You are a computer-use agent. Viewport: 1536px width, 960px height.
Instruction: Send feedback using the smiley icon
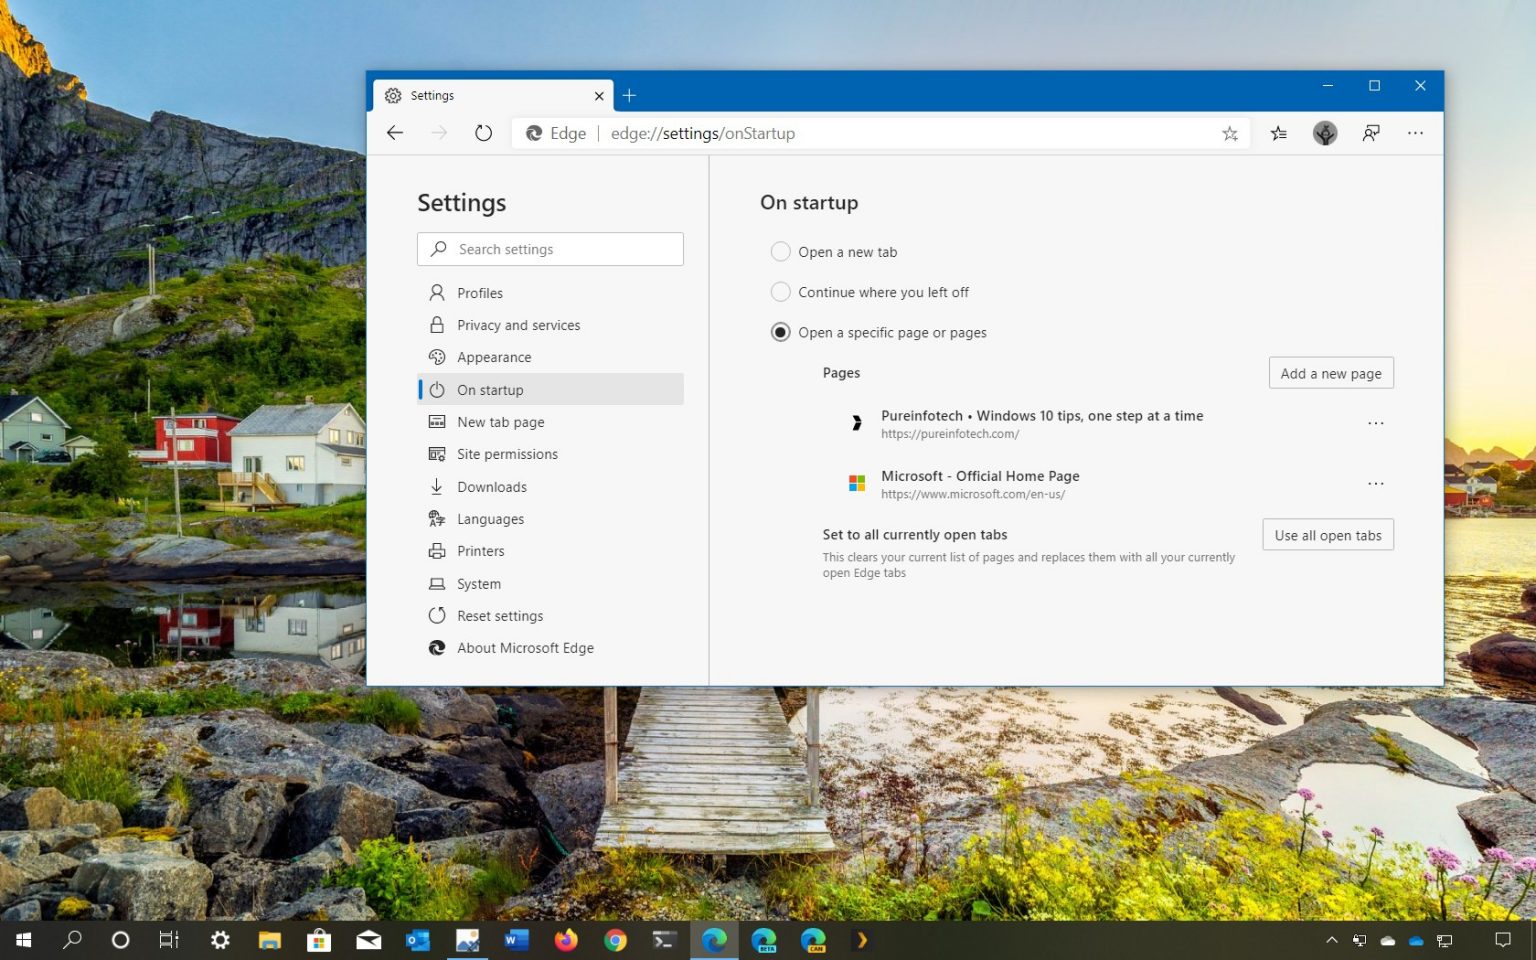1371,133
